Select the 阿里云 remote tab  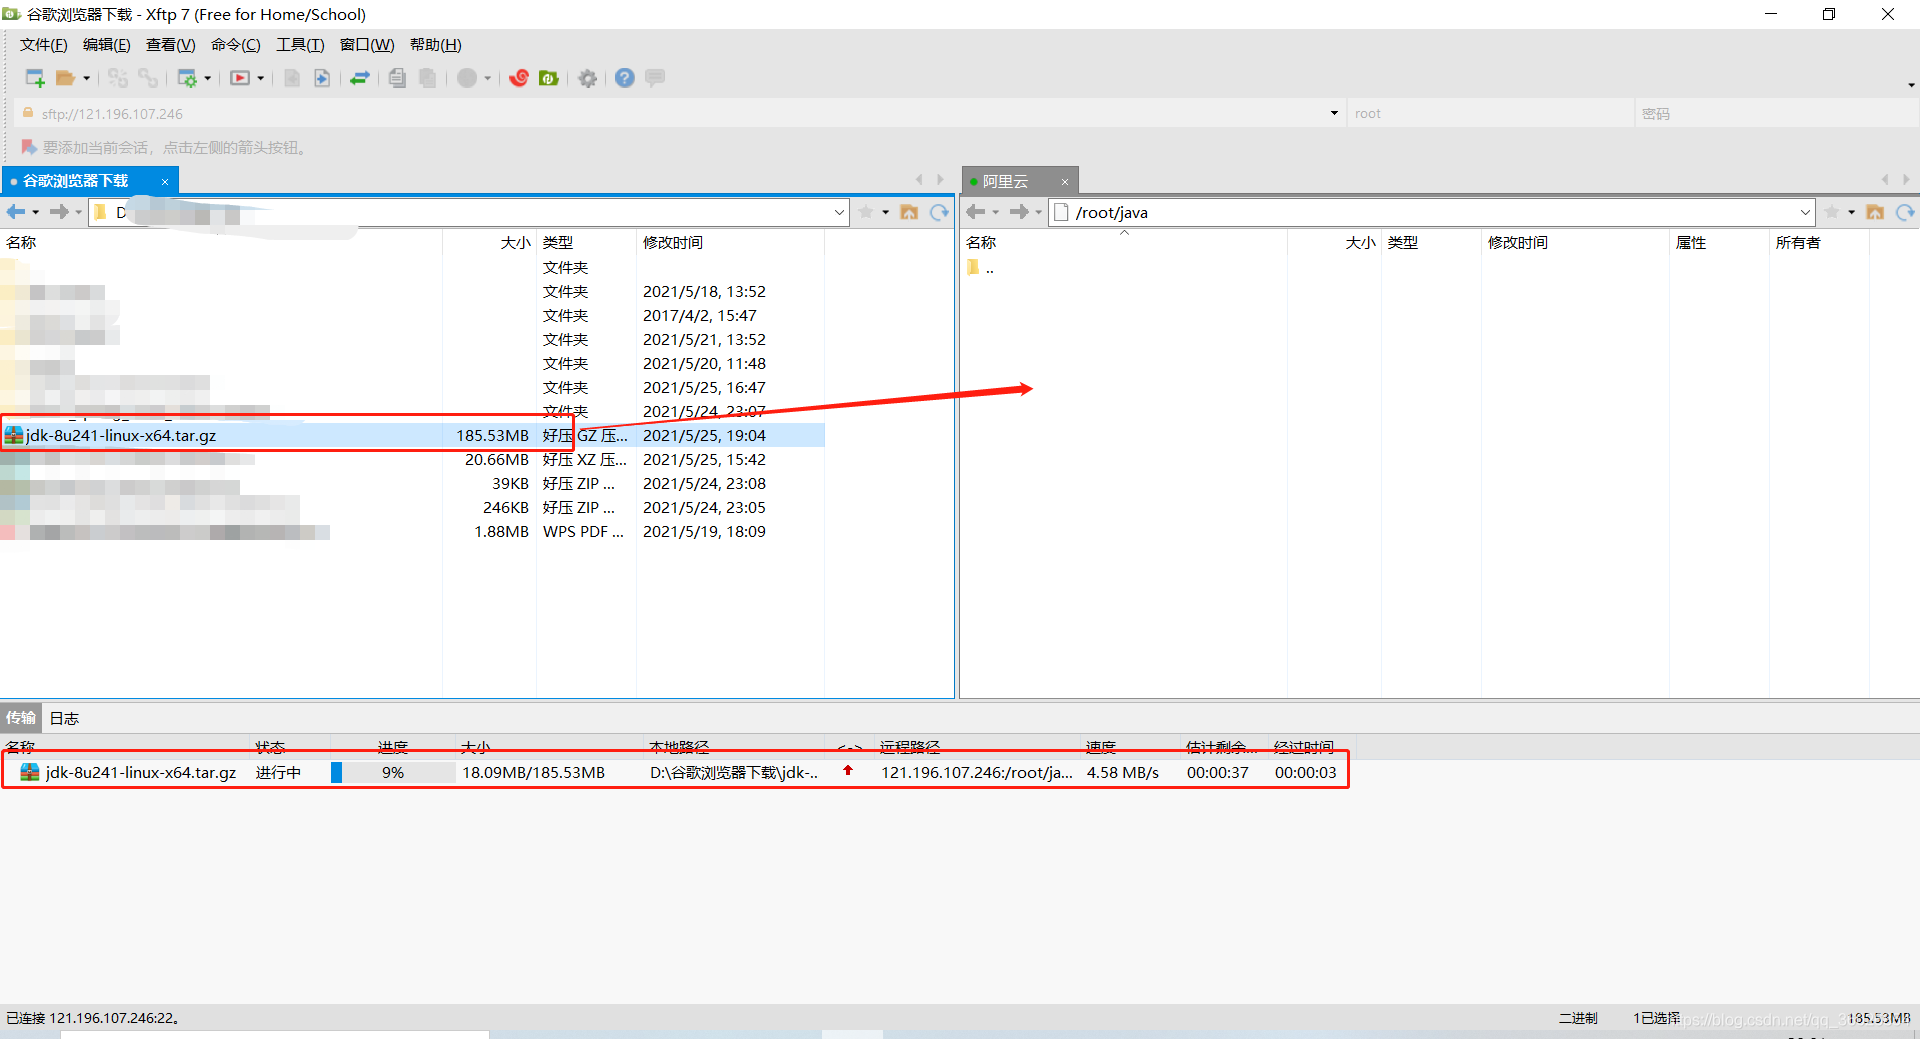(1005, 181)
